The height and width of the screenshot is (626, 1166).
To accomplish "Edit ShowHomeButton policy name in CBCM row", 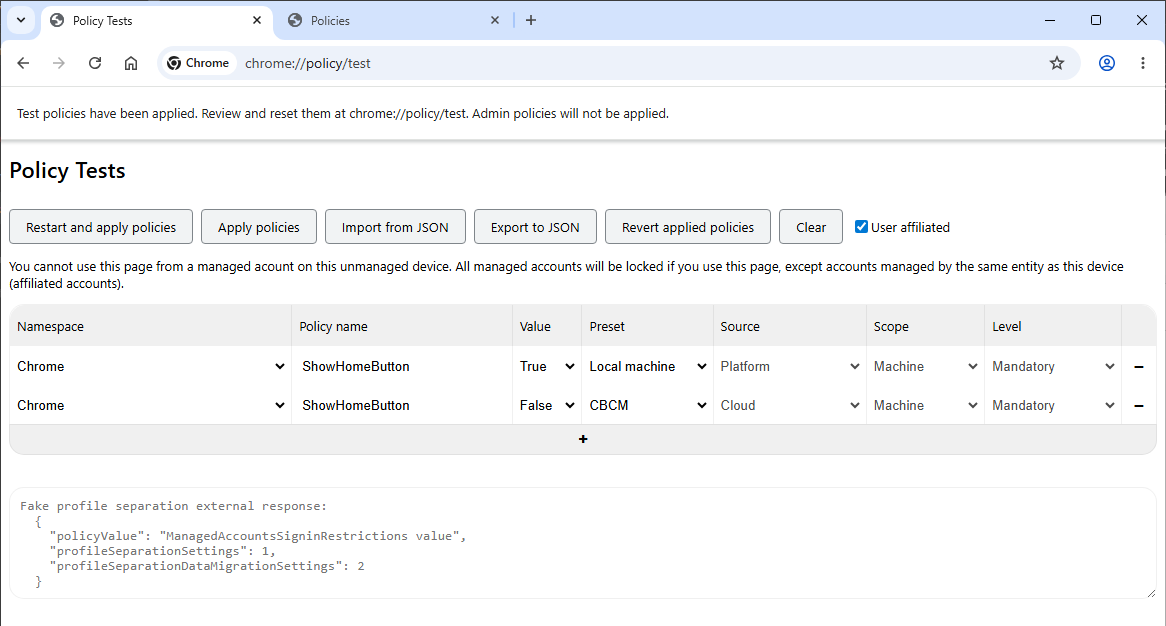I will pyautogui.click(x=402, y=406).
